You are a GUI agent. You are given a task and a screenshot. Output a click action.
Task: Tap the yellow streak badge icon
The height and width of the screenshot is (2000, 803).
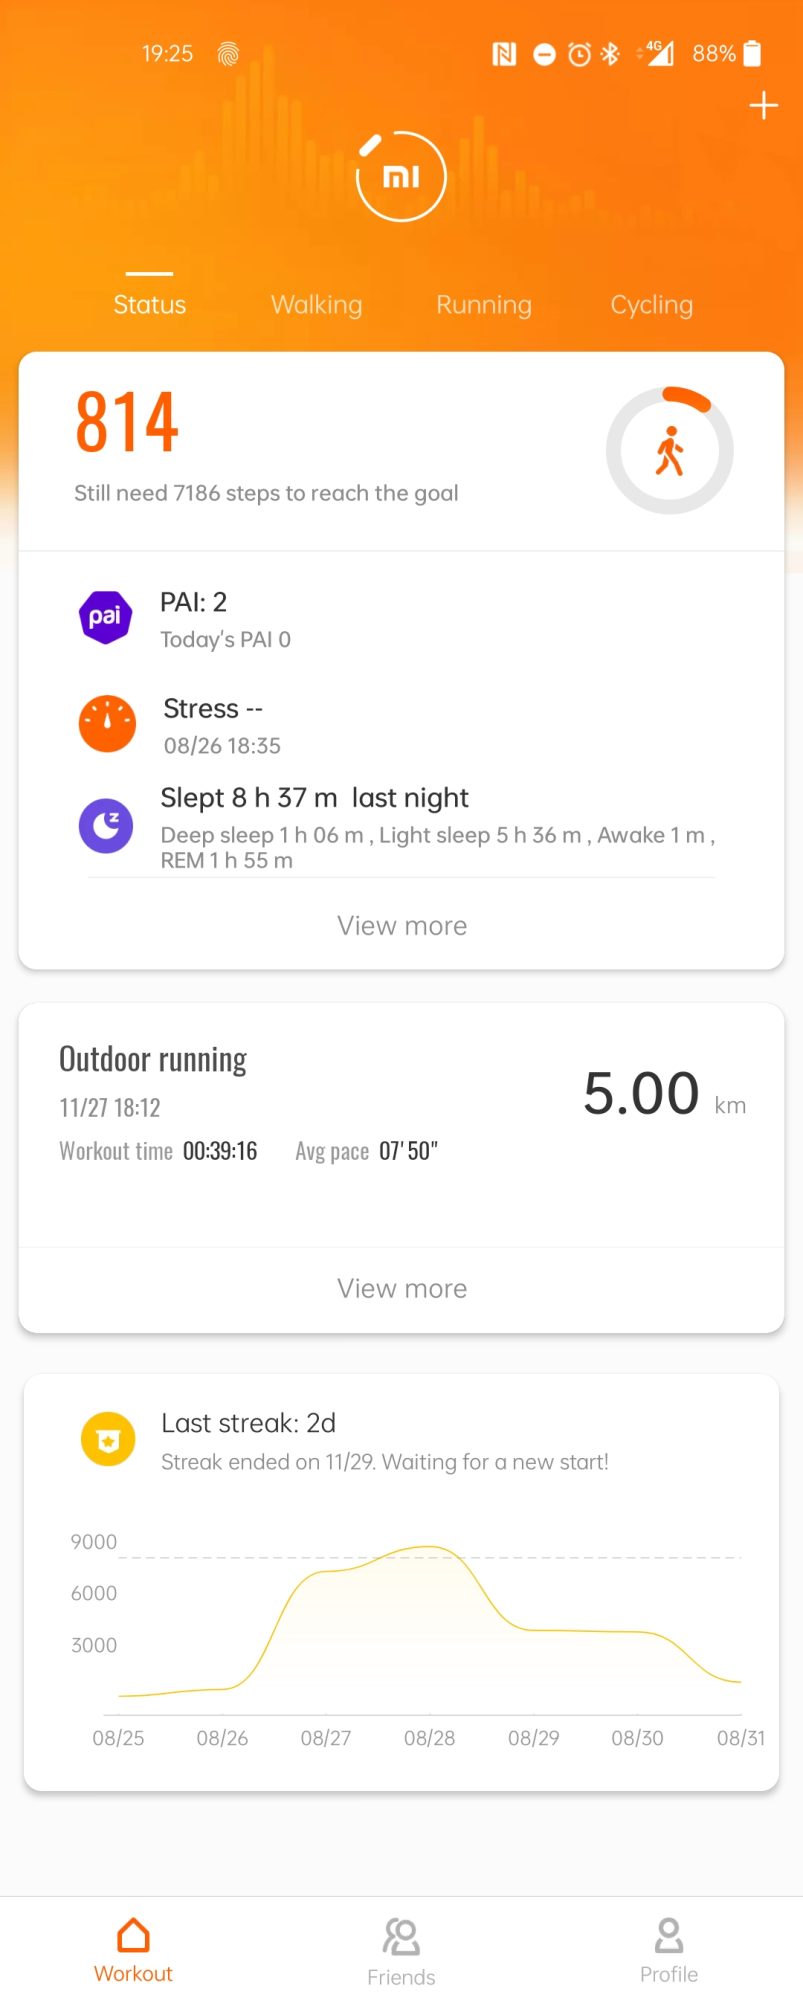coord(108,1439)
